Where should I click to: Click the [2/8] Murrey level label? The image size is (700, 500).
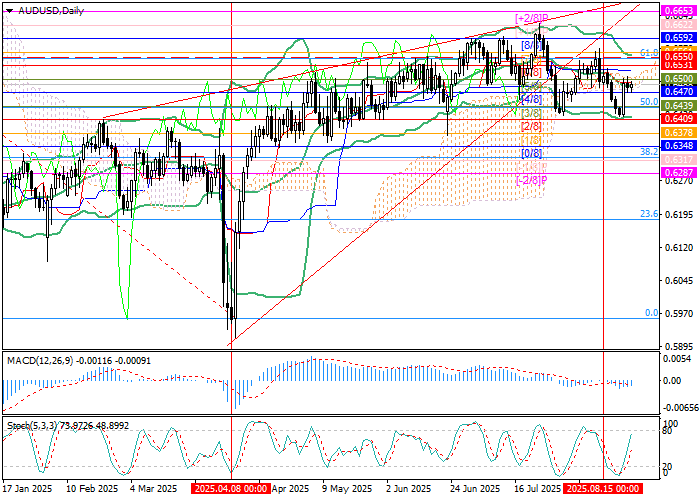pyautogui.click(x=532, y=126)
